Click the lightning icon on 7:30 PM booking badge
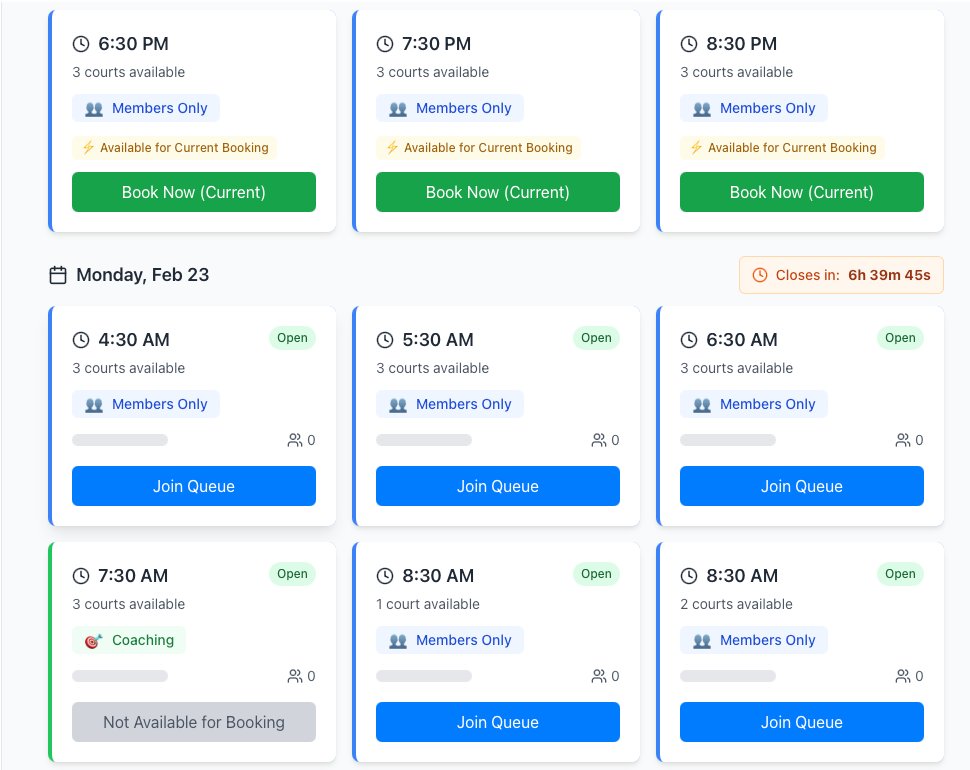This screenshot has height=770, width=970. [389, 146]
